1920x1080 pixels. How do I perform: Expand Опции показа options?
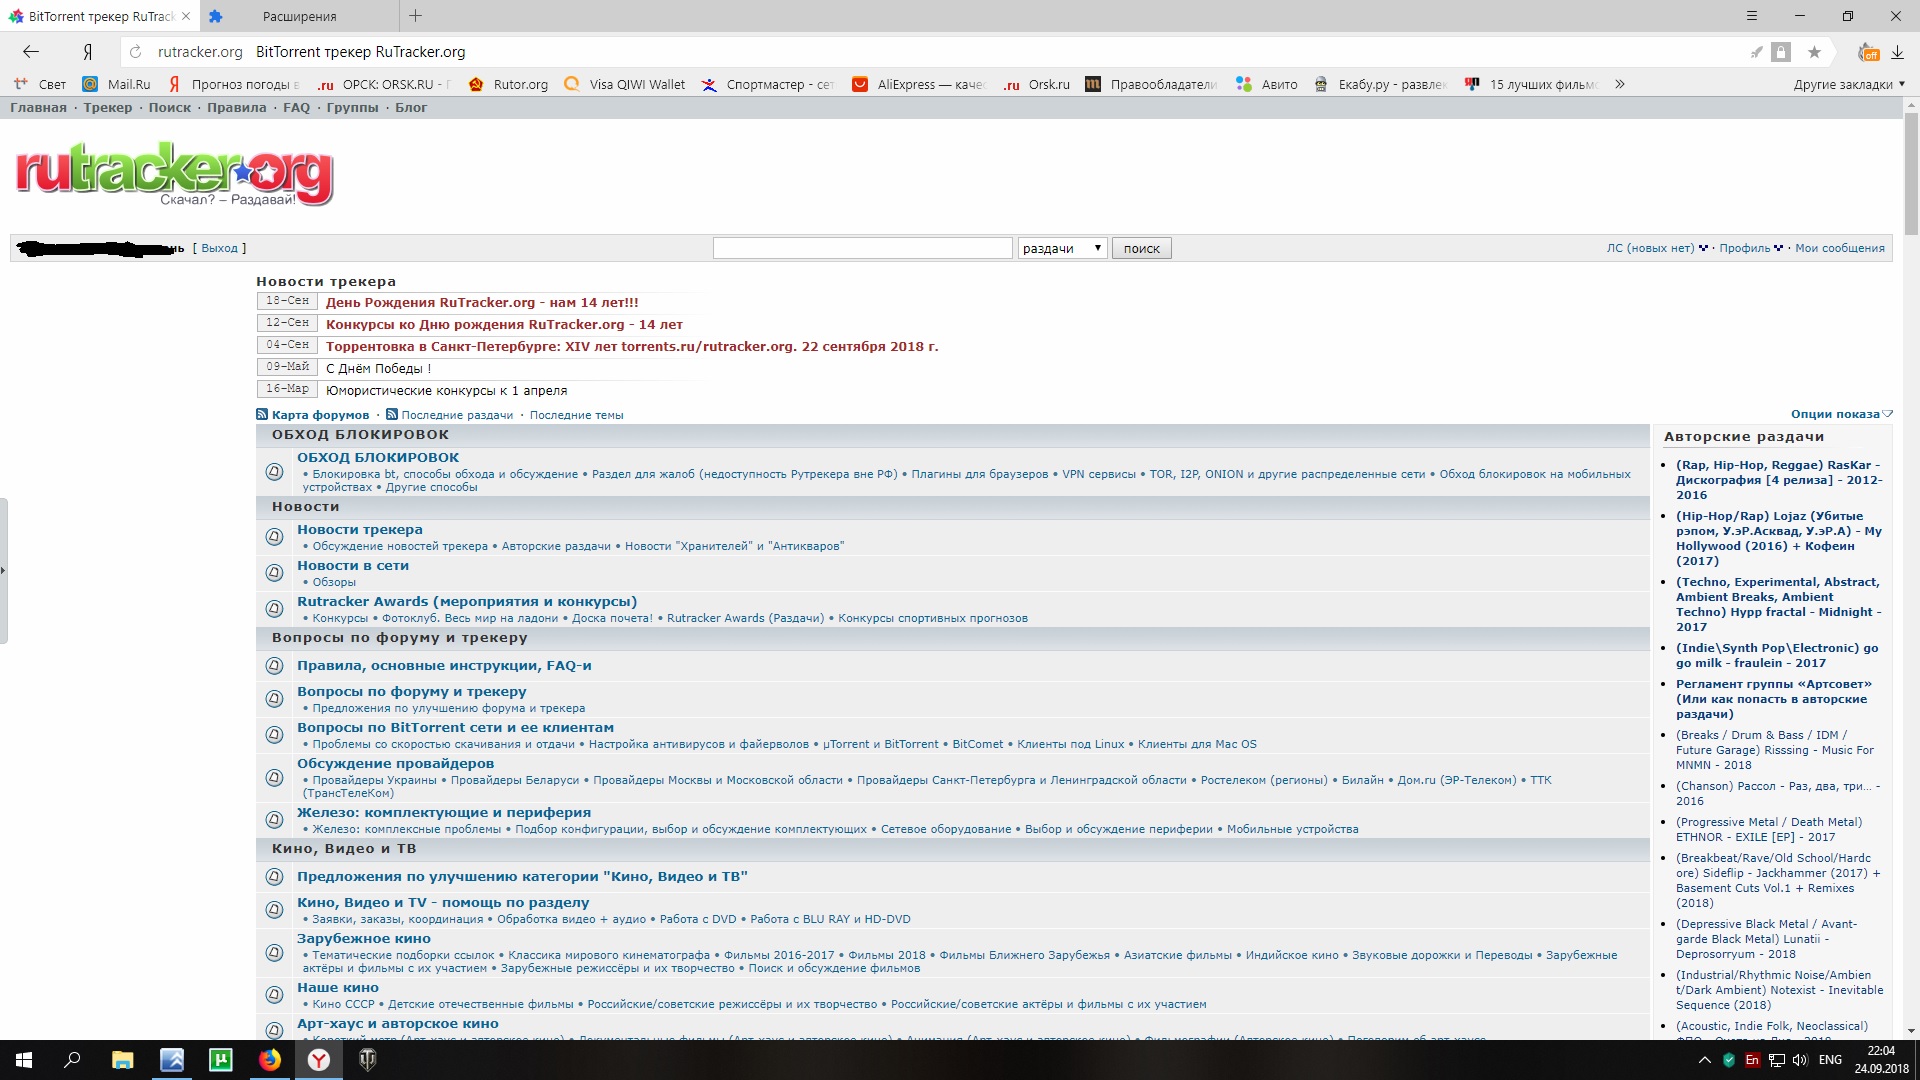1841,414
